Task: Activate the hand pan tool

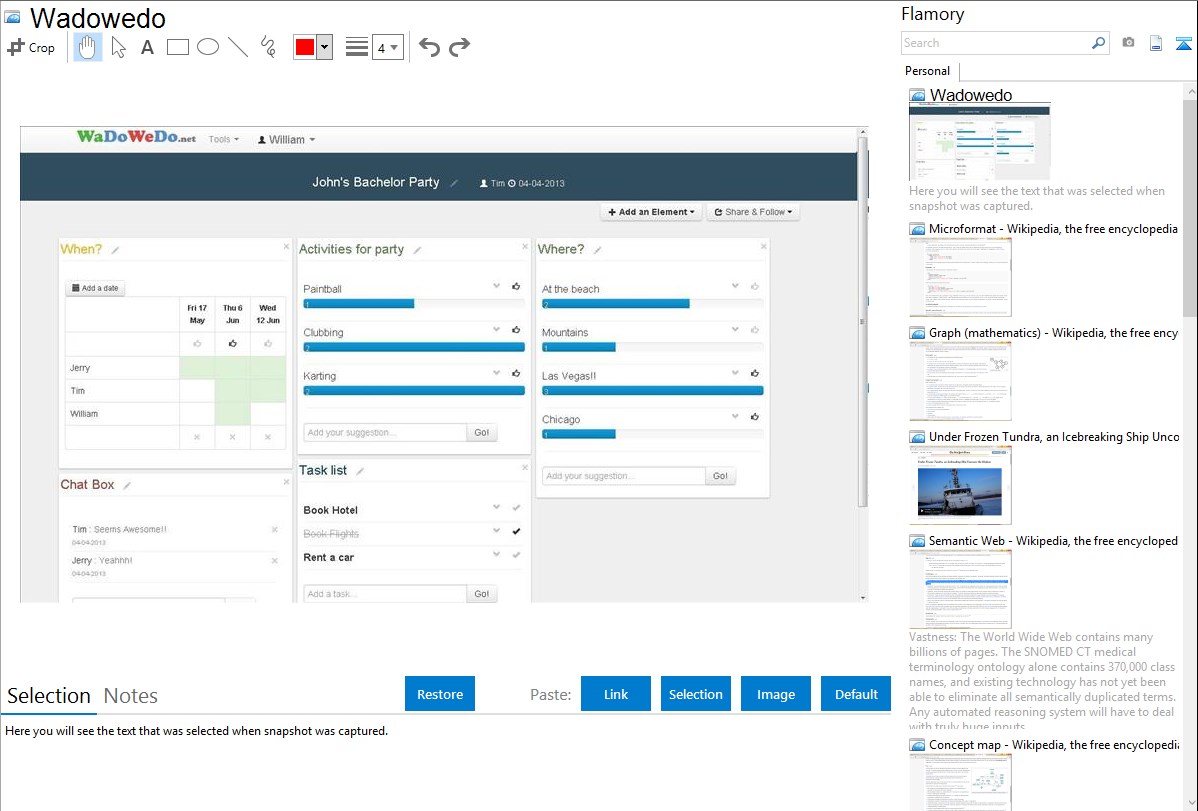Action: point(88,47)
